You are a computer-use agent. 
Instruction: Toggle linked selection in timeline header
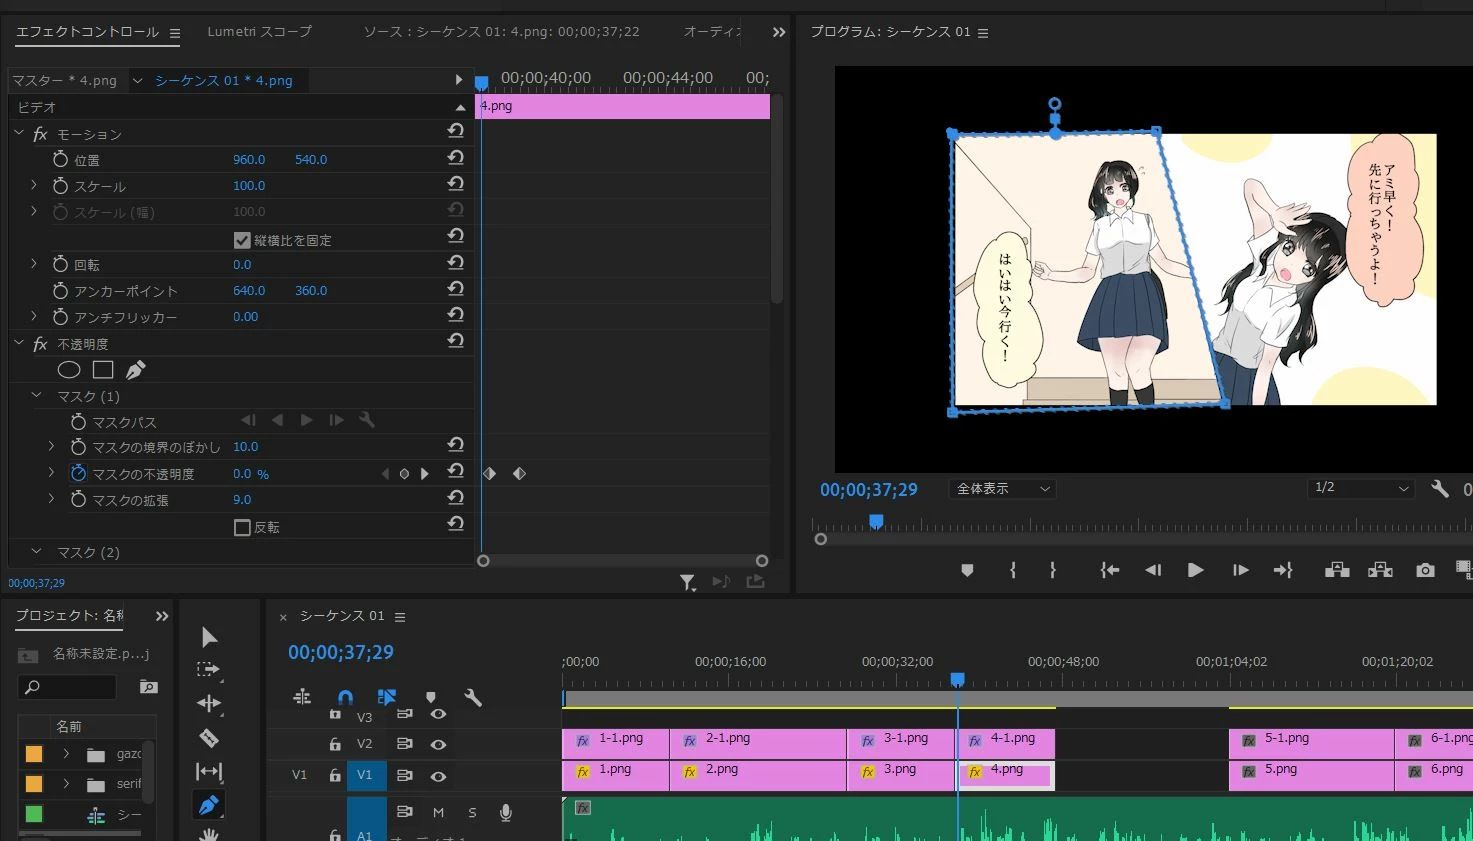point(387,697)
